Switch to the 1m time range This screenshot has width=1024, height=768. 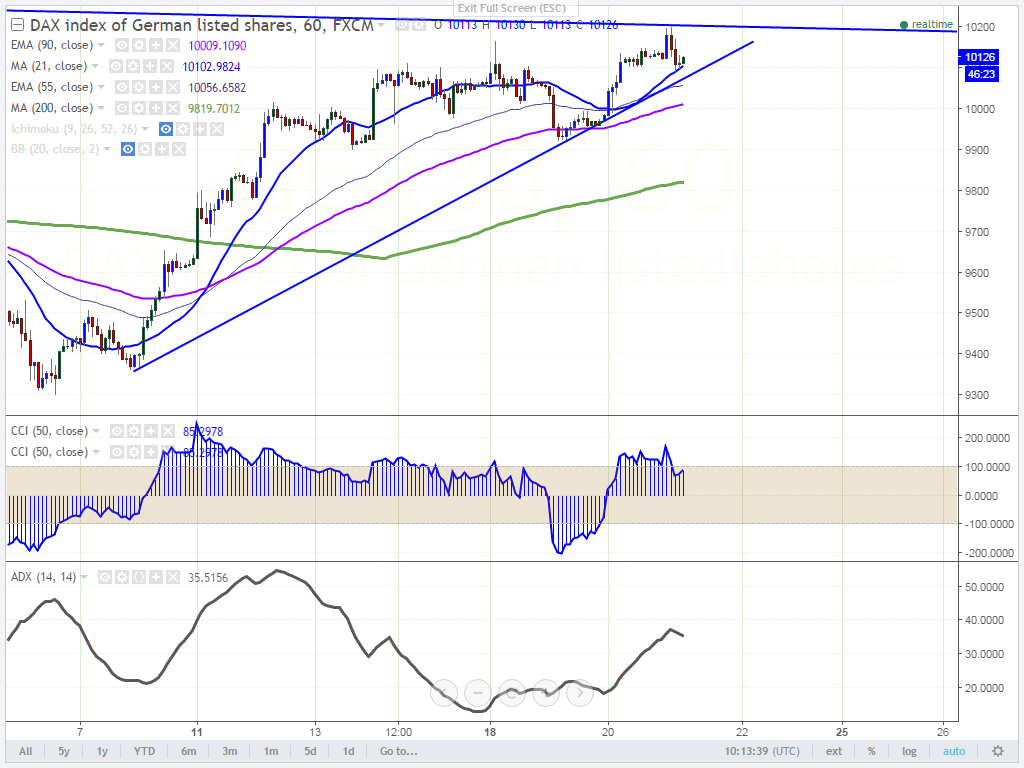pos(271,751)
